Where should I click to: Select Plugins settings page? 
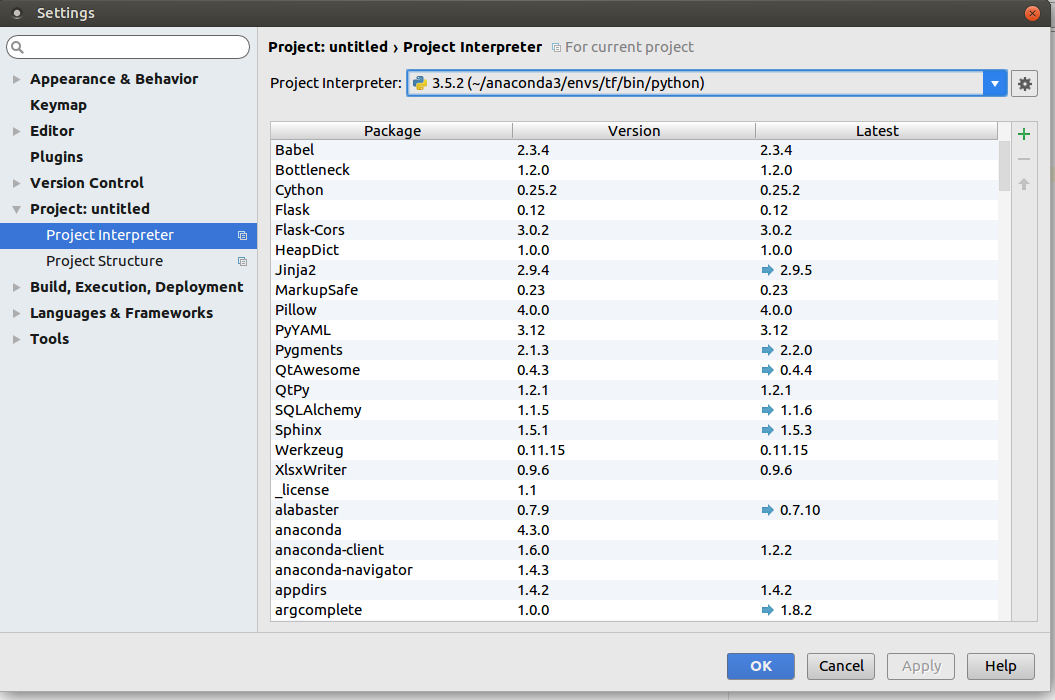[x=57, y=157]
